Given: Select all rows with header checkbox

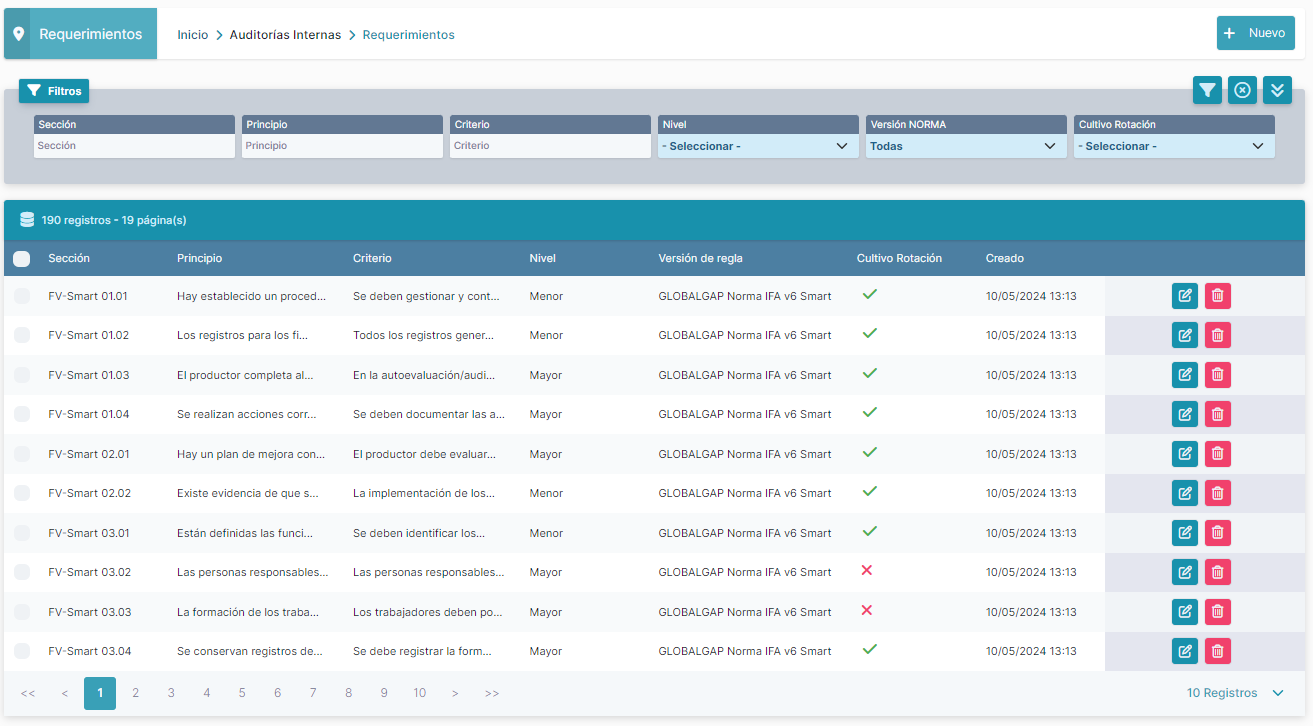Looking at the screenshot, I should click(21, 259).
